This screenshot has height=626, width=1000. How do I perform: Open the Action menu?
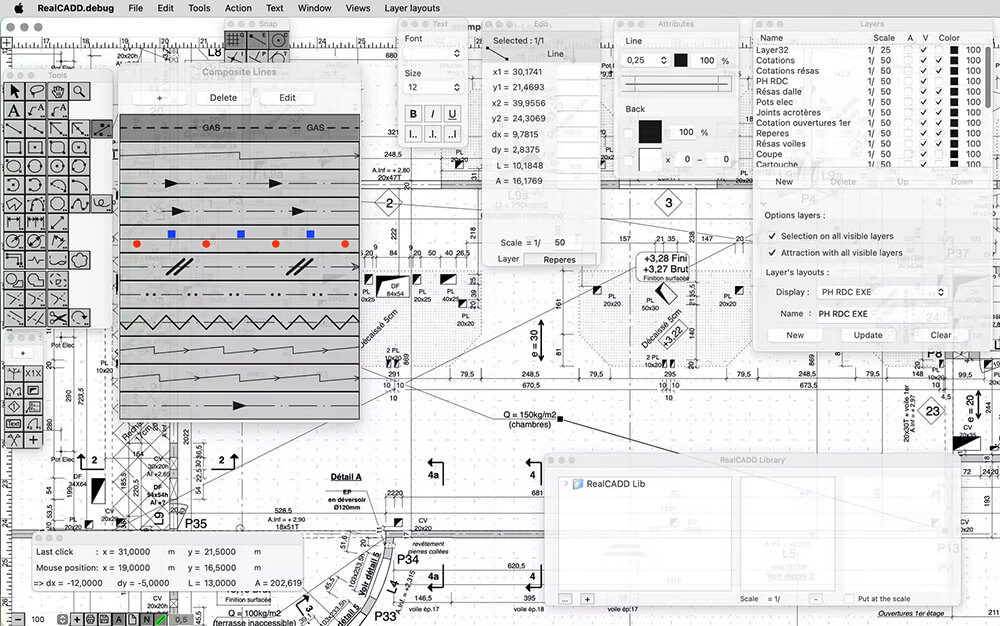pyautogui.click(x=238, y=8)
